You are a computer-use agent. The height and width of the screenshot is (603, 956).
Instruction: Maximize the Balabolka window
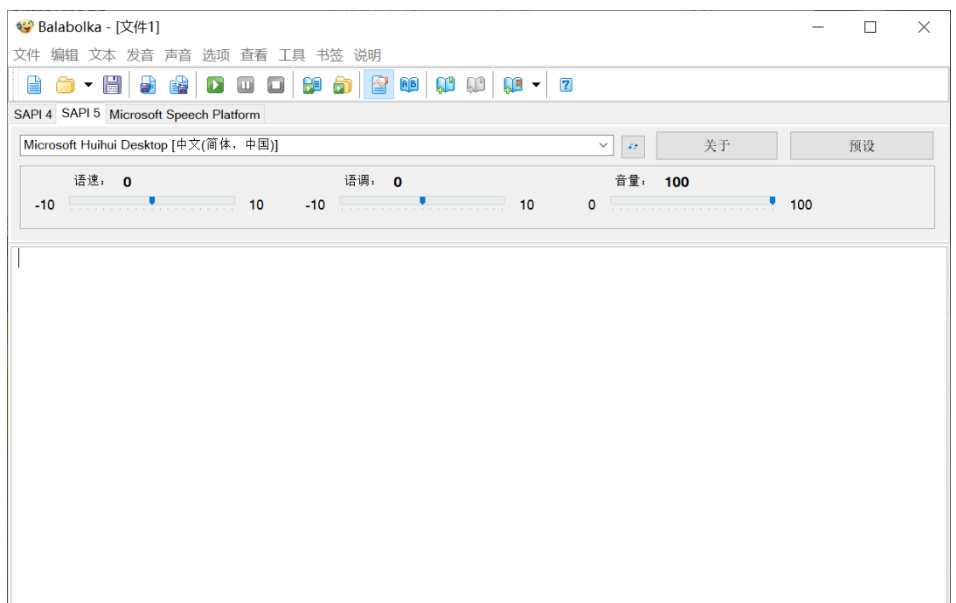pyautogui.click(x=870, y=27)
